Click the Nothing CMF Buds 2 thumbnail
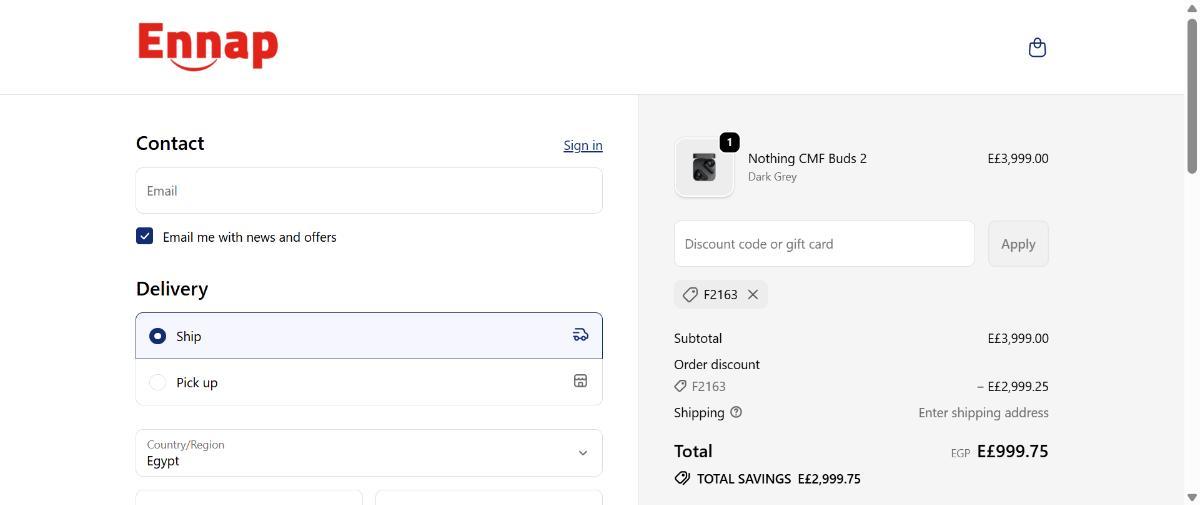Viewport: 1200px width, 505px height. pos(704,167)
